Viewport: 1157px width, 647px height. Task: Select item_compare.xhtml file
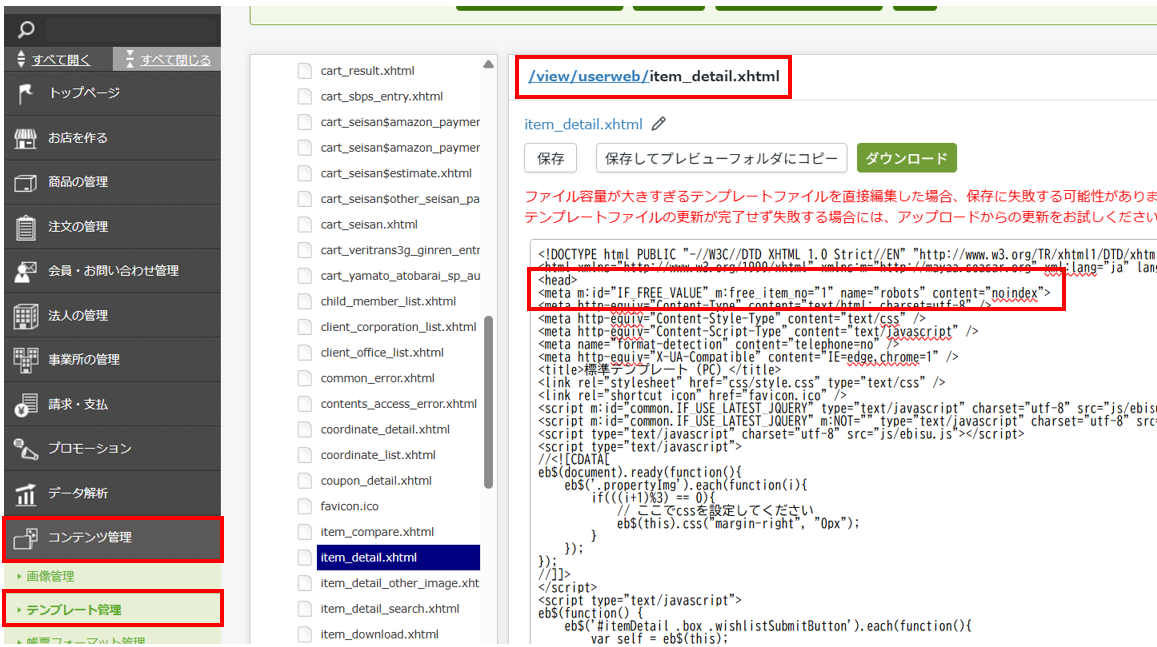[x=377, y=532]
